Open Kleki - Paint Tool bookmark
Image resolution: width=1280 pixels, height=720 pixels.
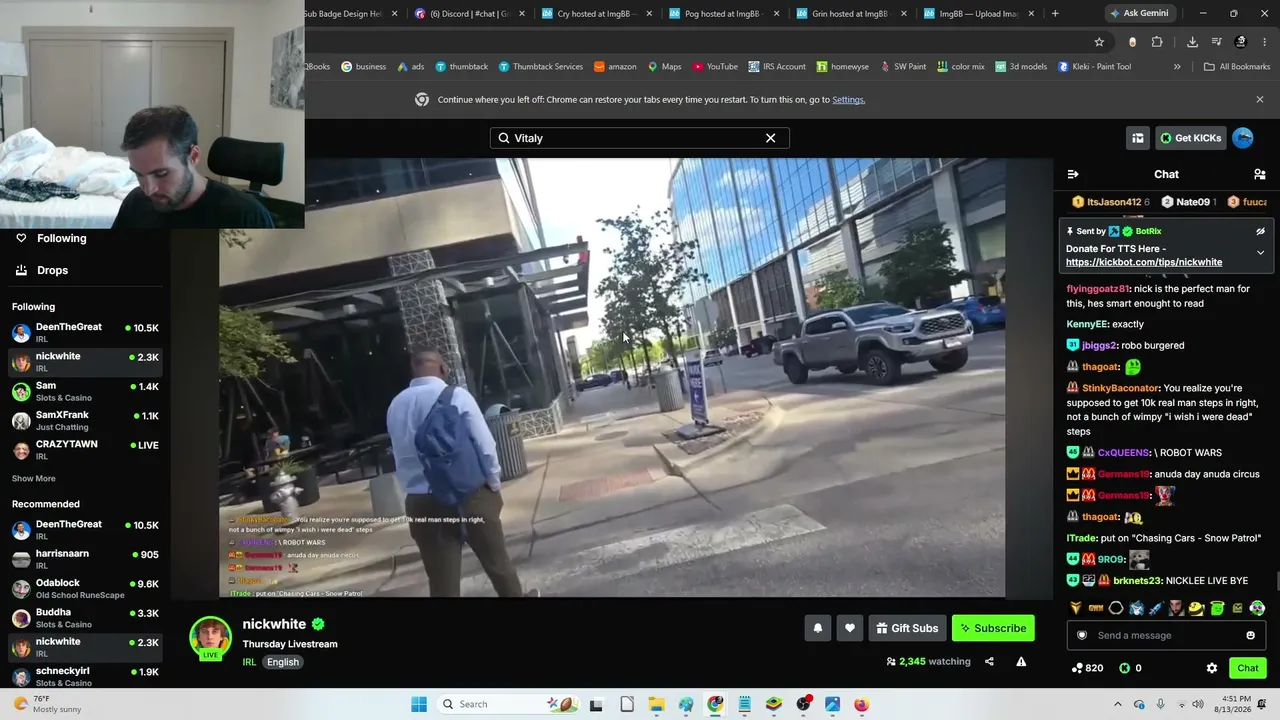1095,67
